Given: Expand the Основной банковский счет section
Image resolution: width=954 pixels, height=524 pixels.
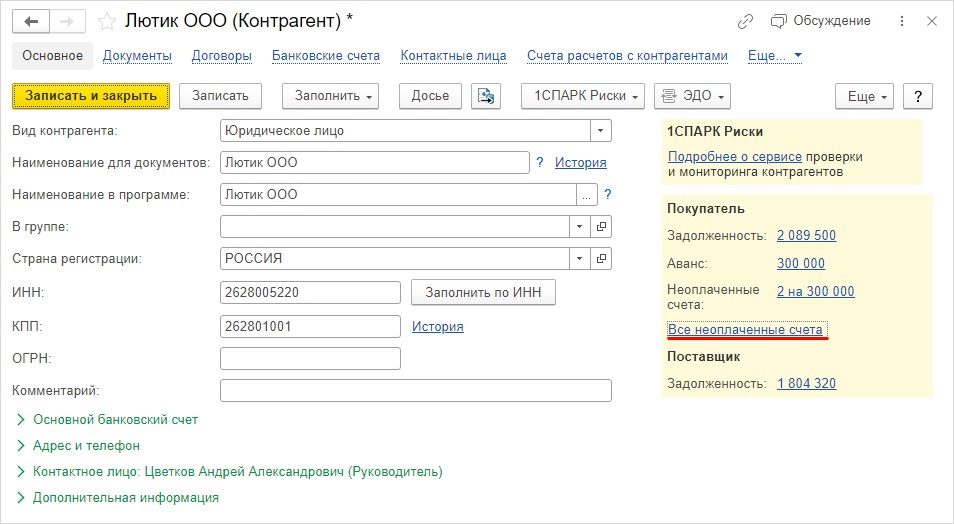Looking at the screenshot, I should coord(107,419).
